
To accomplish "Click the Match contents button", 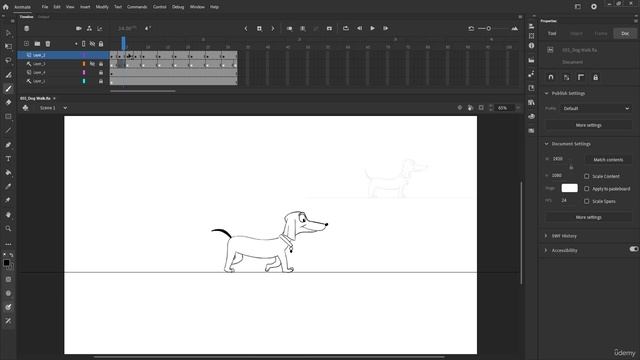I will 608,160.
